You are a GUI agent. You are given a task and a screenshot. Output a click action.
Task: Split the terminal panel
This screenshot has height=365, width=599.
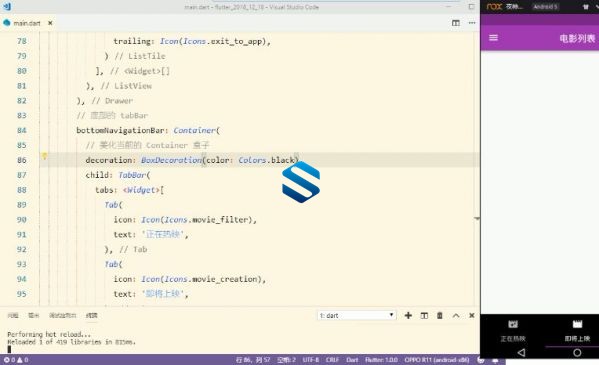(424, 315)
